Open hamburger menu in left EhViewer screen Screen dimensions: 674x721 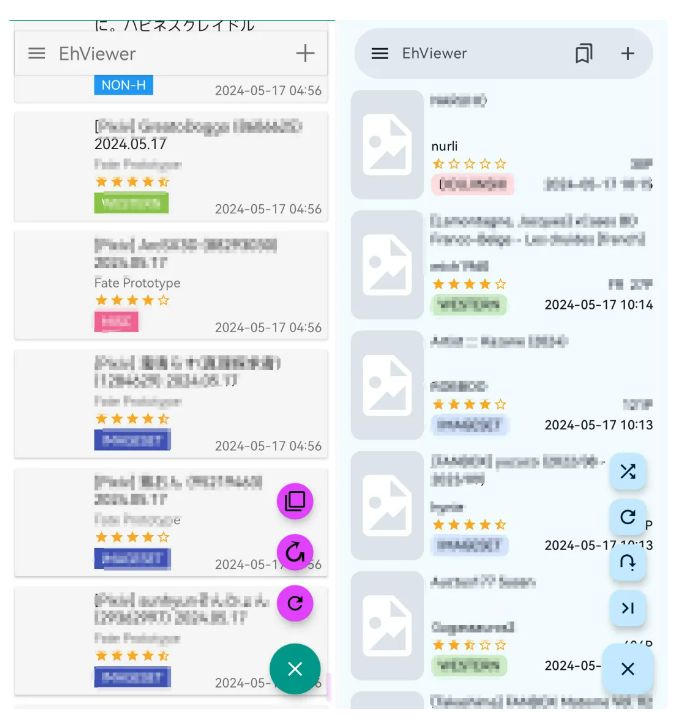pos(37,53)
